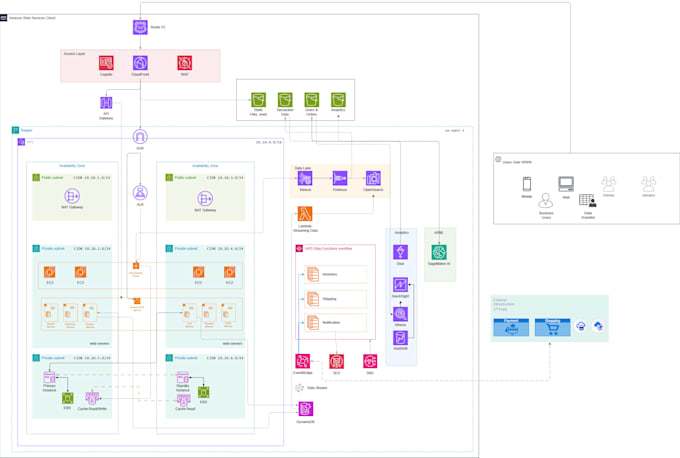This screenshot has width=680, height=458.
Task: Click the Notification step in Step Functions workflow
Action: coord(335,323)
